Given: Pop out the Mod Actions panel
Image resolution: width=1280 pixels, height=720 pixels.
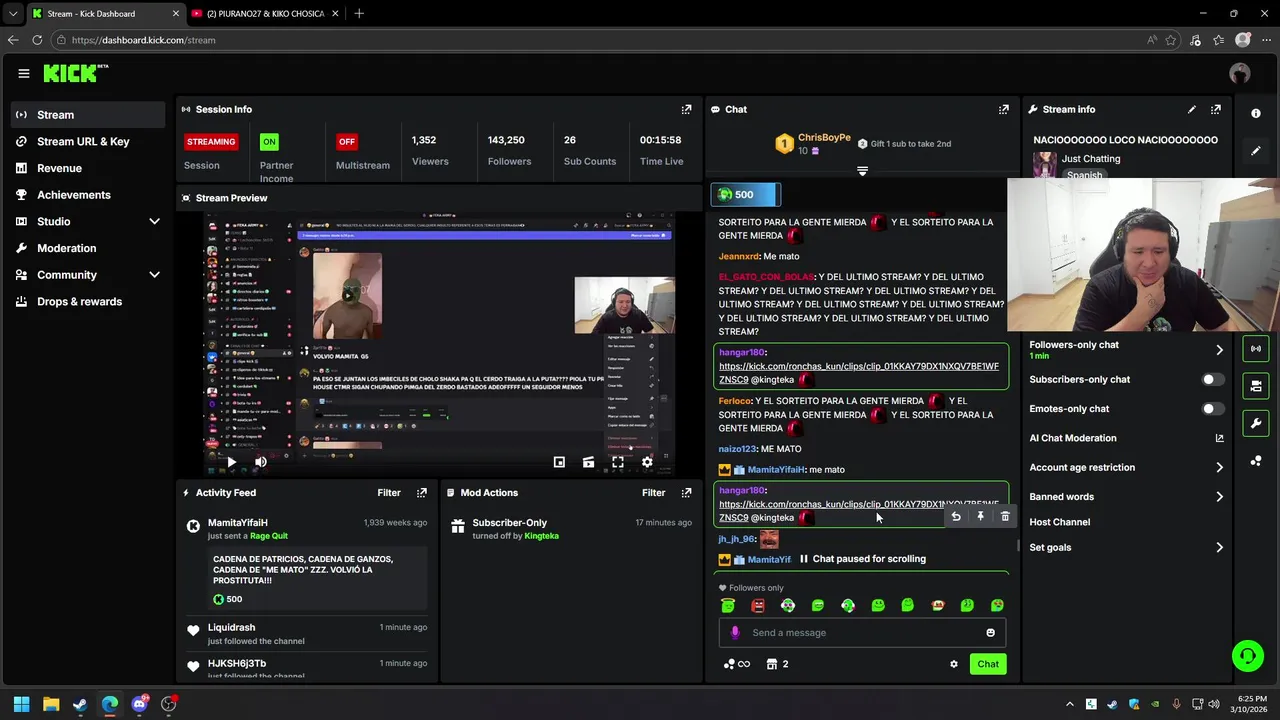Looking at the screenshot, I should tap(686, 492).
